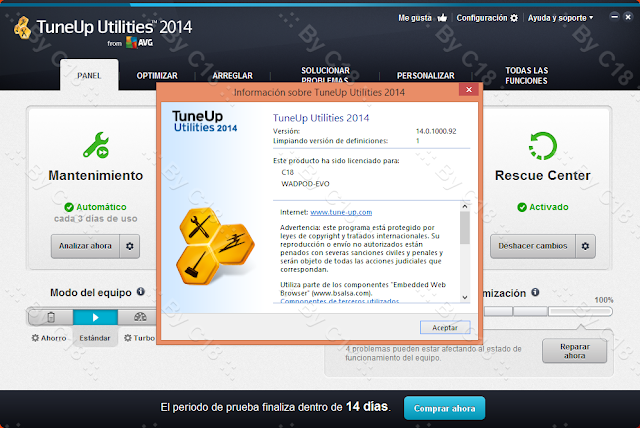Viewport: 640px width, 428px height.
Task: Select the Estándar play mode button
Action: point(96,317)
